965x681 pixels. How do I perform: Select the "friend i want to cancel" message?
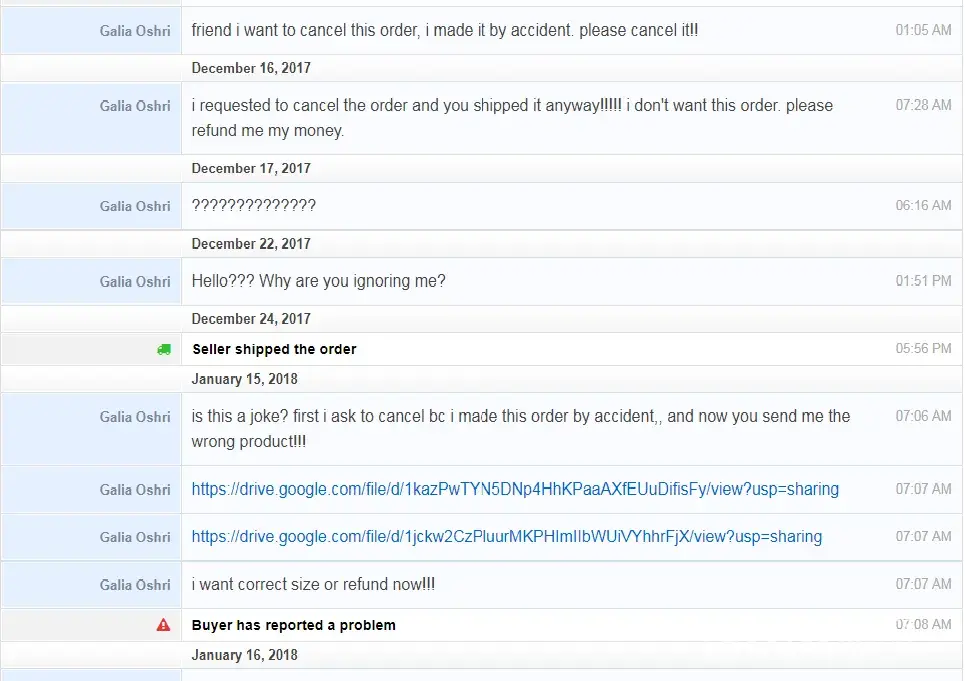click(x=445, y=30)
